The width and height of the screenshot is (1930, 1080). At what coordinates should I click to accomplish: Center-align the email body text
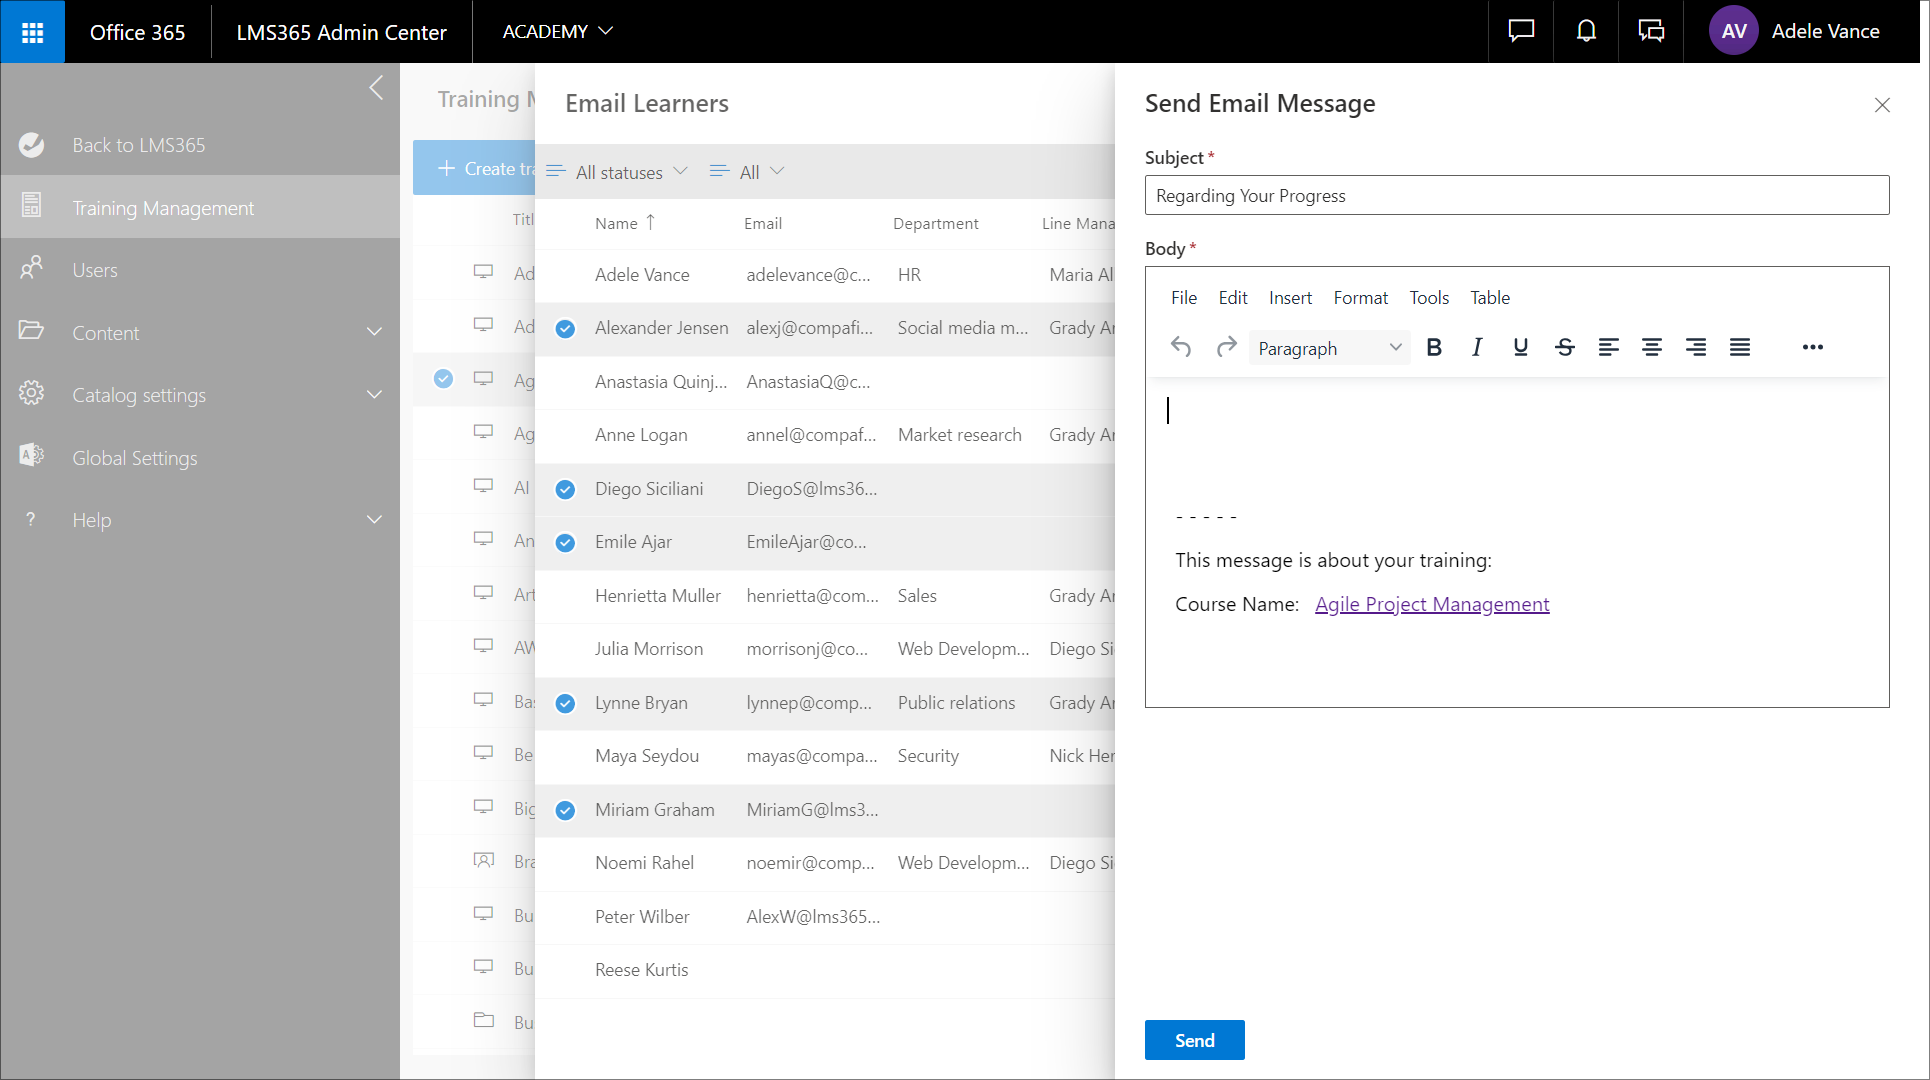[x=1651, y=347]
